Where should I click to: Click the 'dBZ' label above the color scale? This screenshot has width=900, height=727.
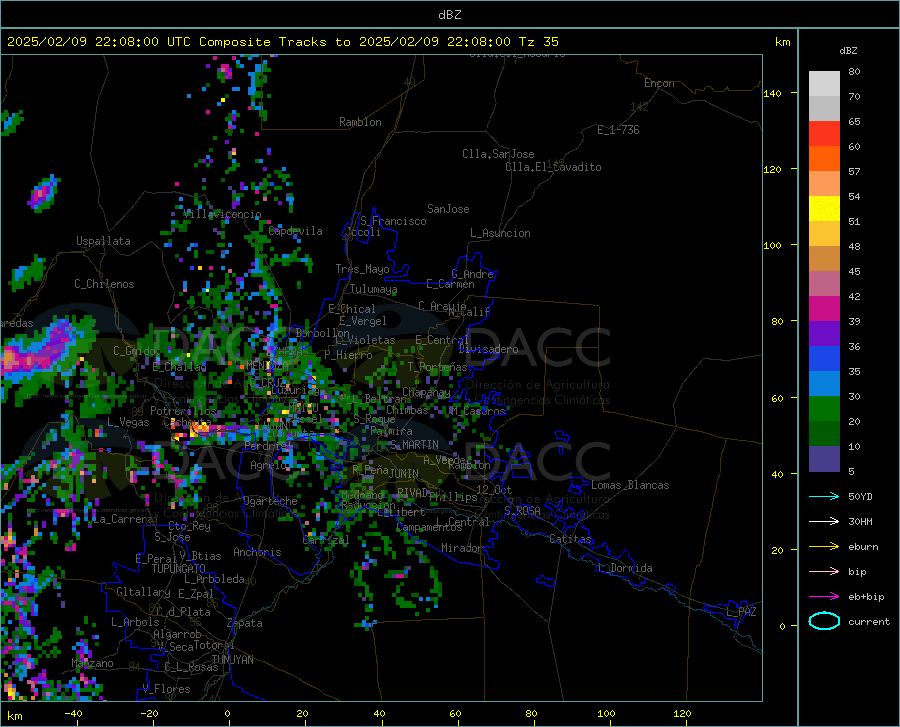(x=848, y=50)
